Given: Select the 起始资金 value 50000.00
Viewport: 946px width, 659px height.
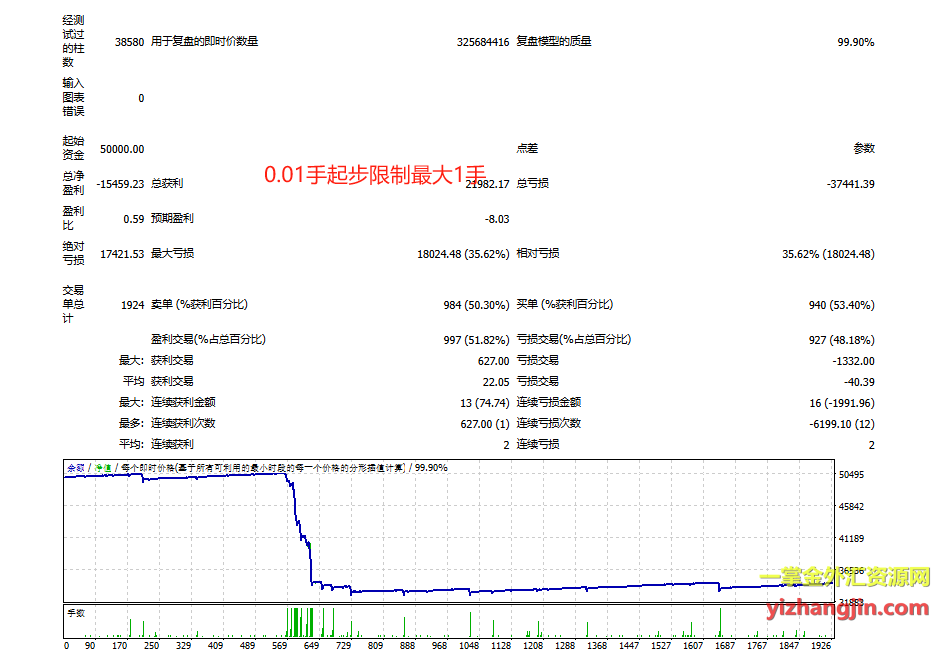Looking at the screenshot, I should [122, 149].
